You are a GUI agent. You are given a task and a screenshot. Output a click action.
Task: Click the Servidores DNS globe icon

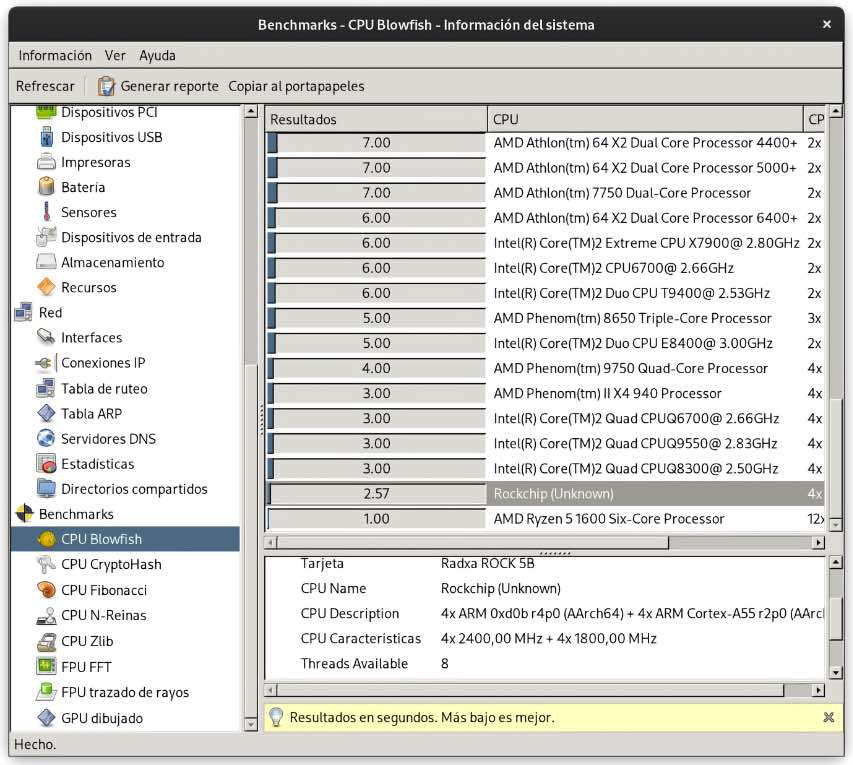pyautogui.click(x=46, y=439)
